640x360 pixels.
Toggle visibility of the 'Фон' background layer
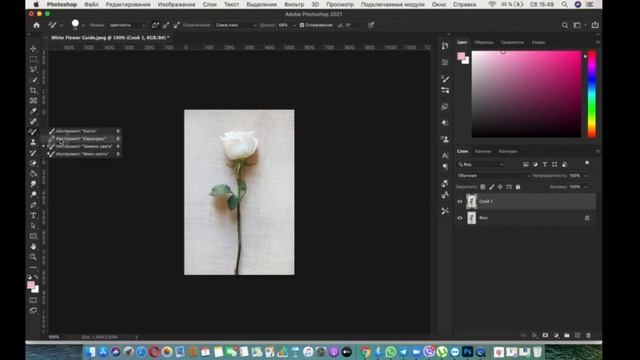tap(460, 218)
